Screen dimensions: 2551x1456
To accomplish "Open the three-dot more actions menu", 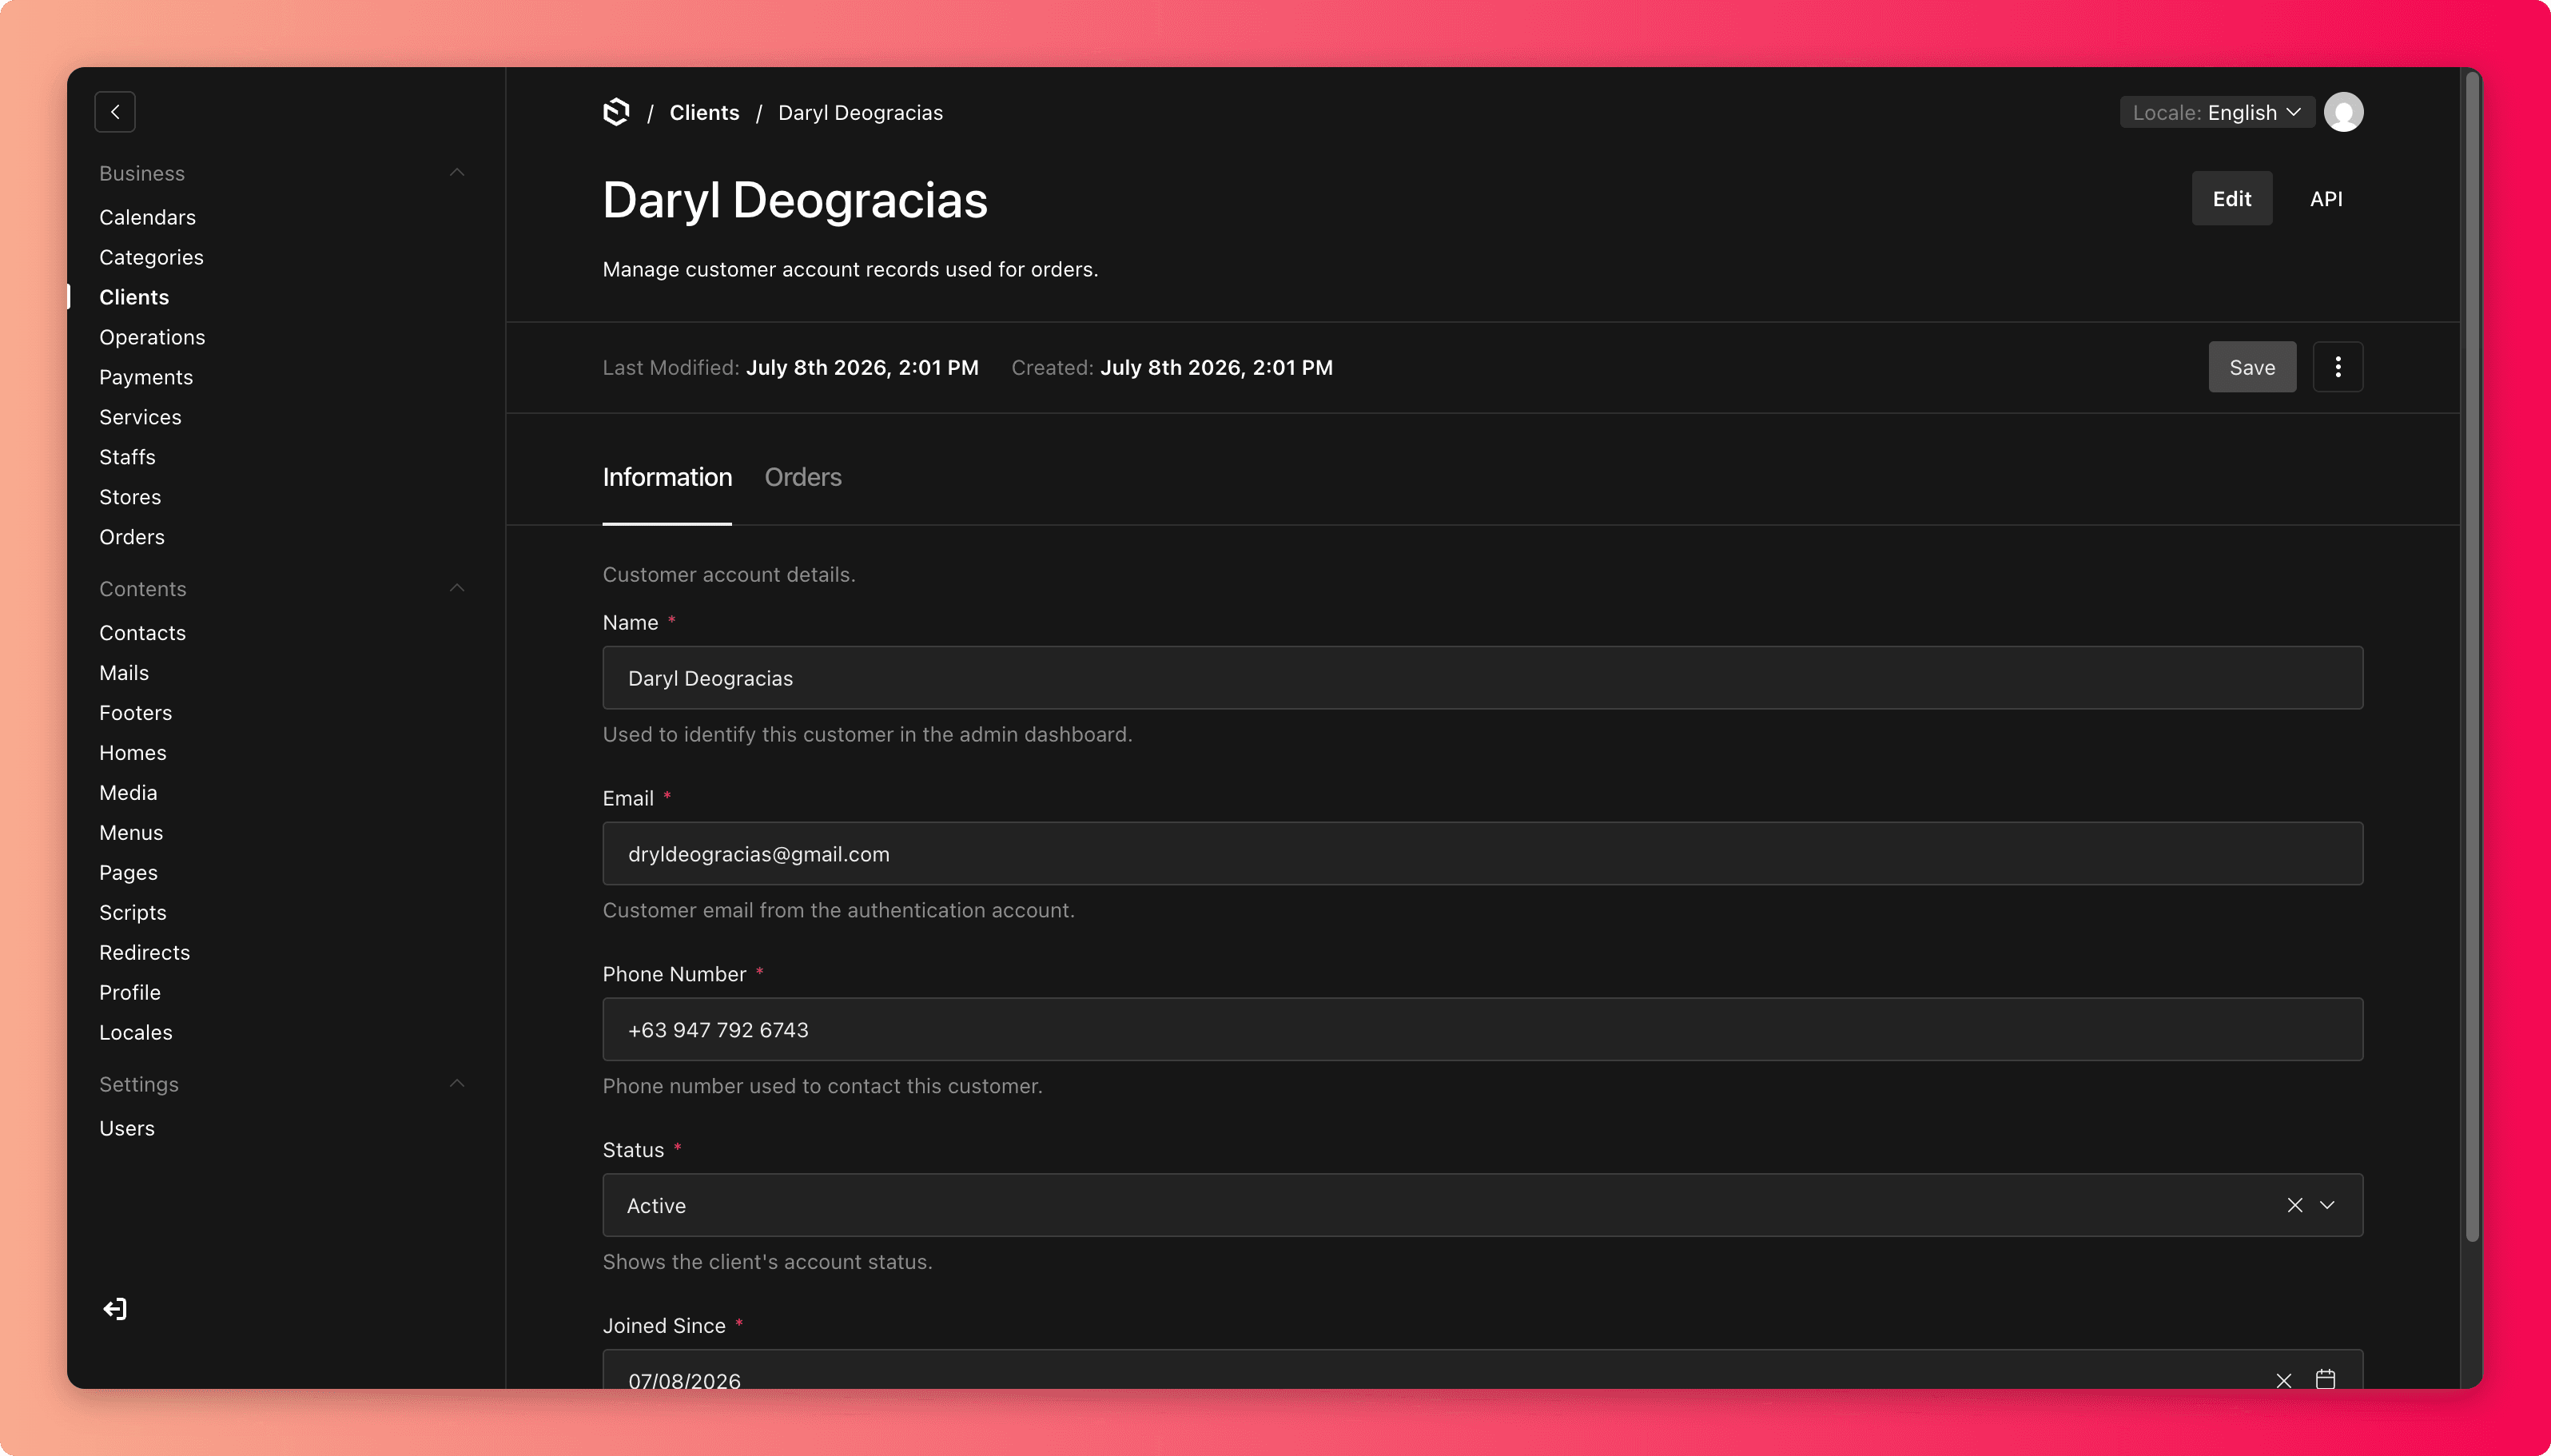I will coord(2337,367).
